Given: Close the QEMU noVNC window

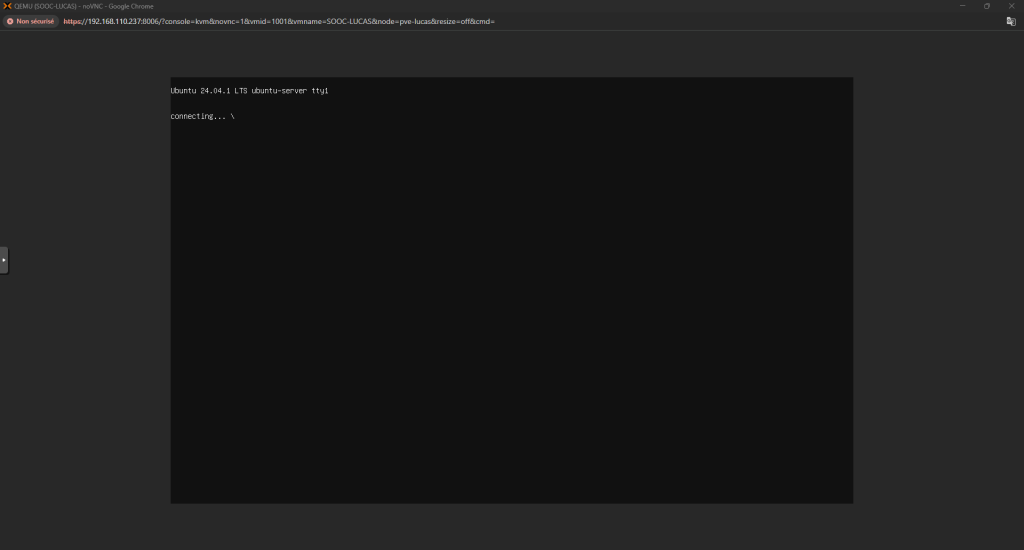Looking at the screenshot, I should click(x=1011, y=6).
